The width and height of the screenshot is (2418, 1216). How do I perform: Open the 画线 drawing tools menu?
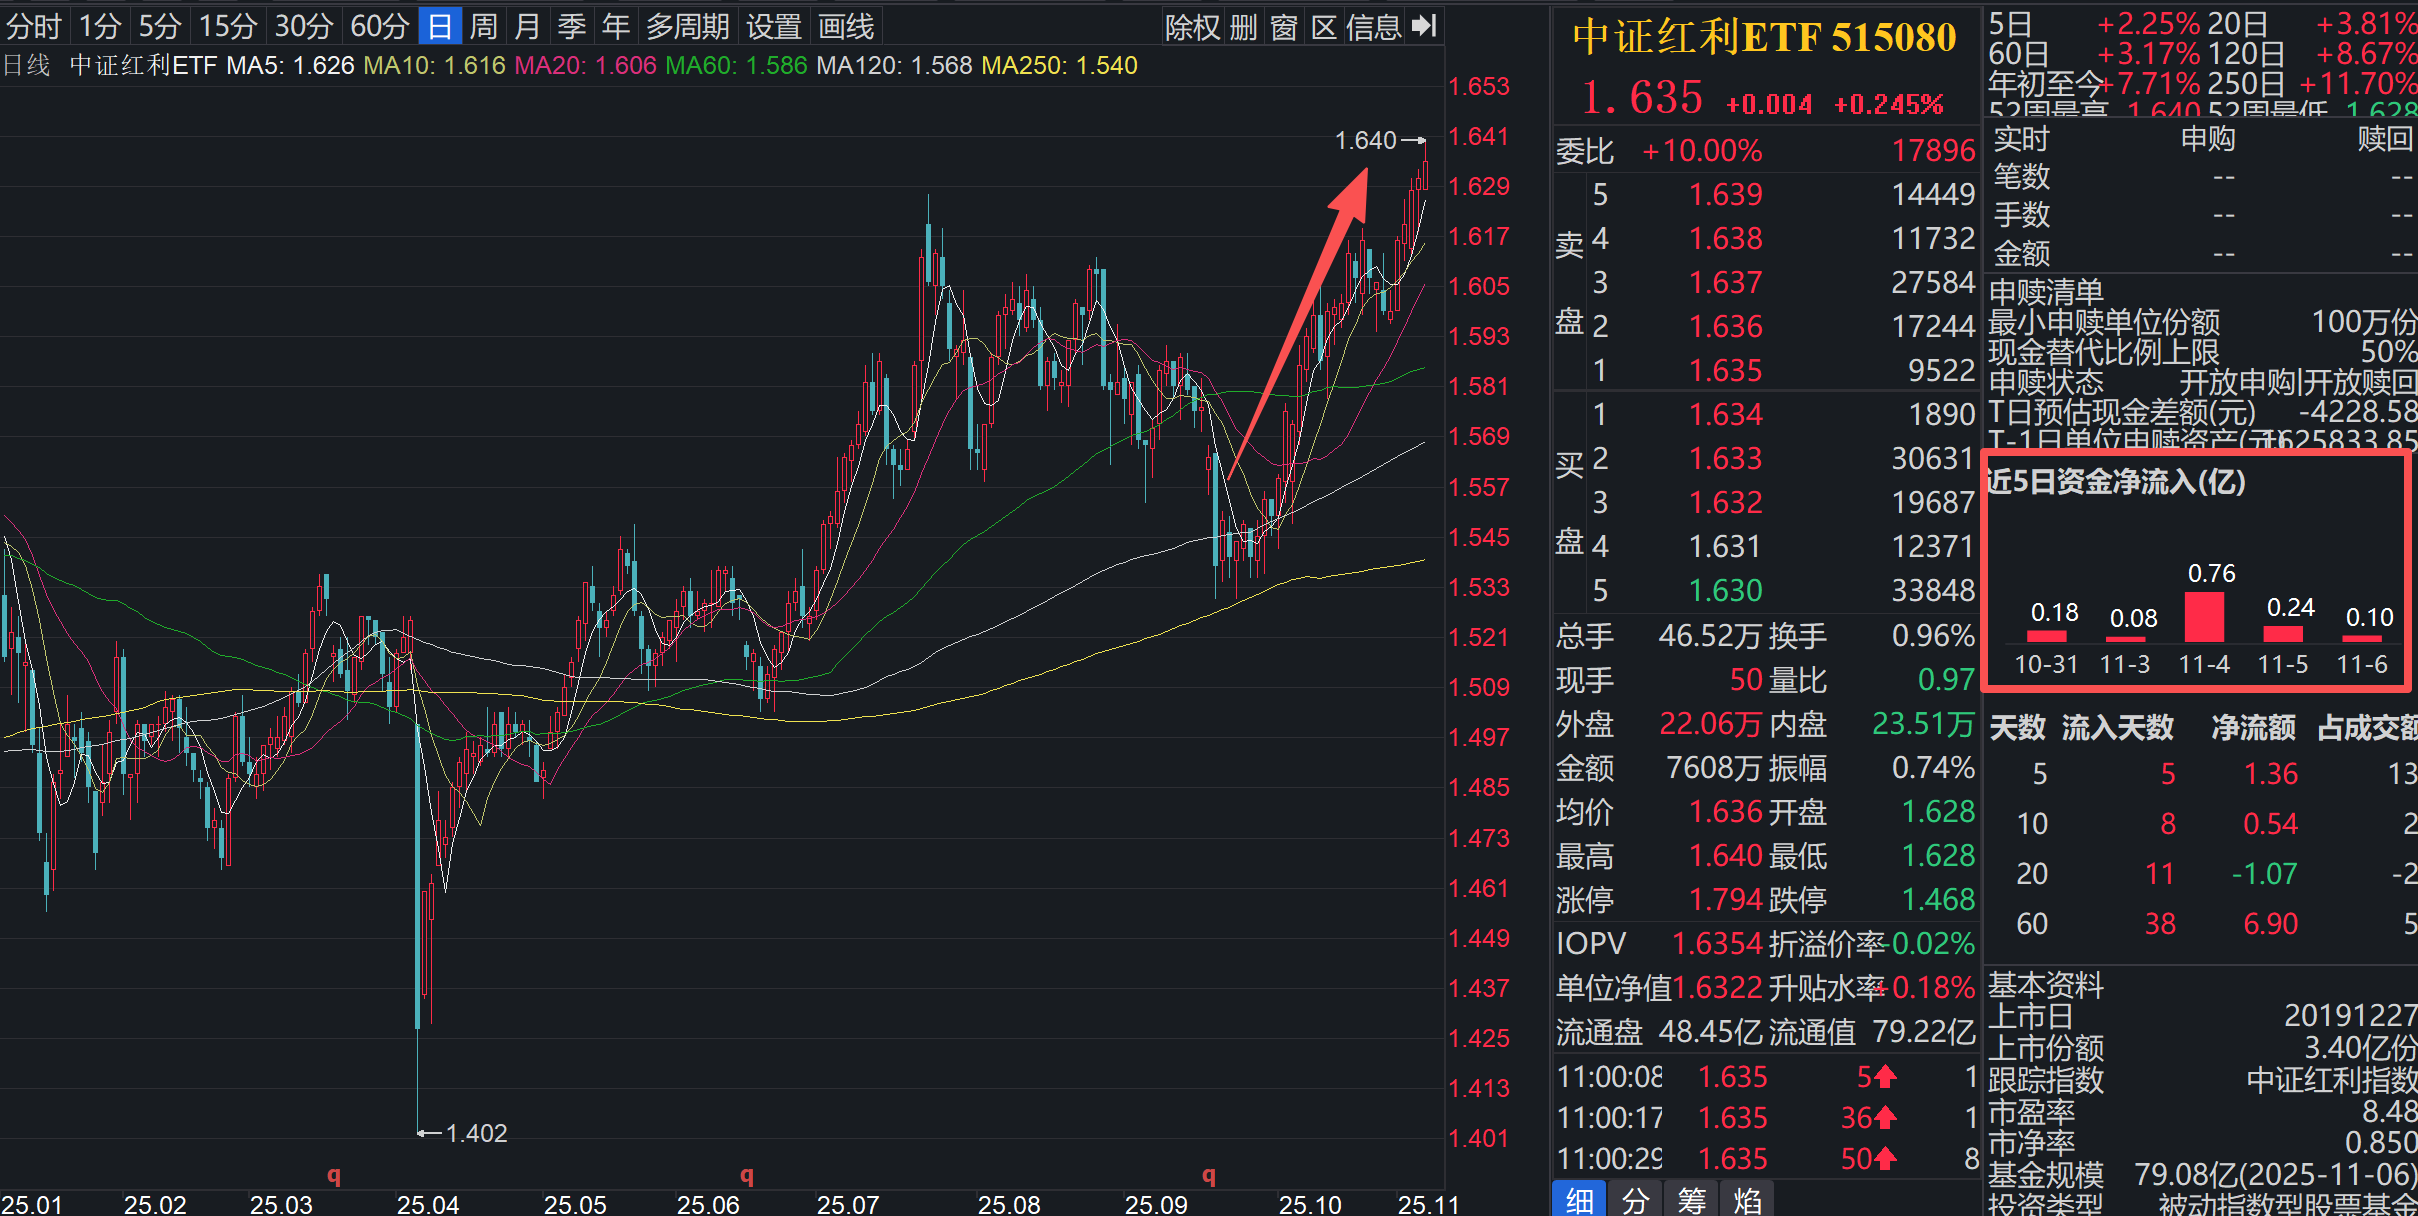[x=846, y=26]
